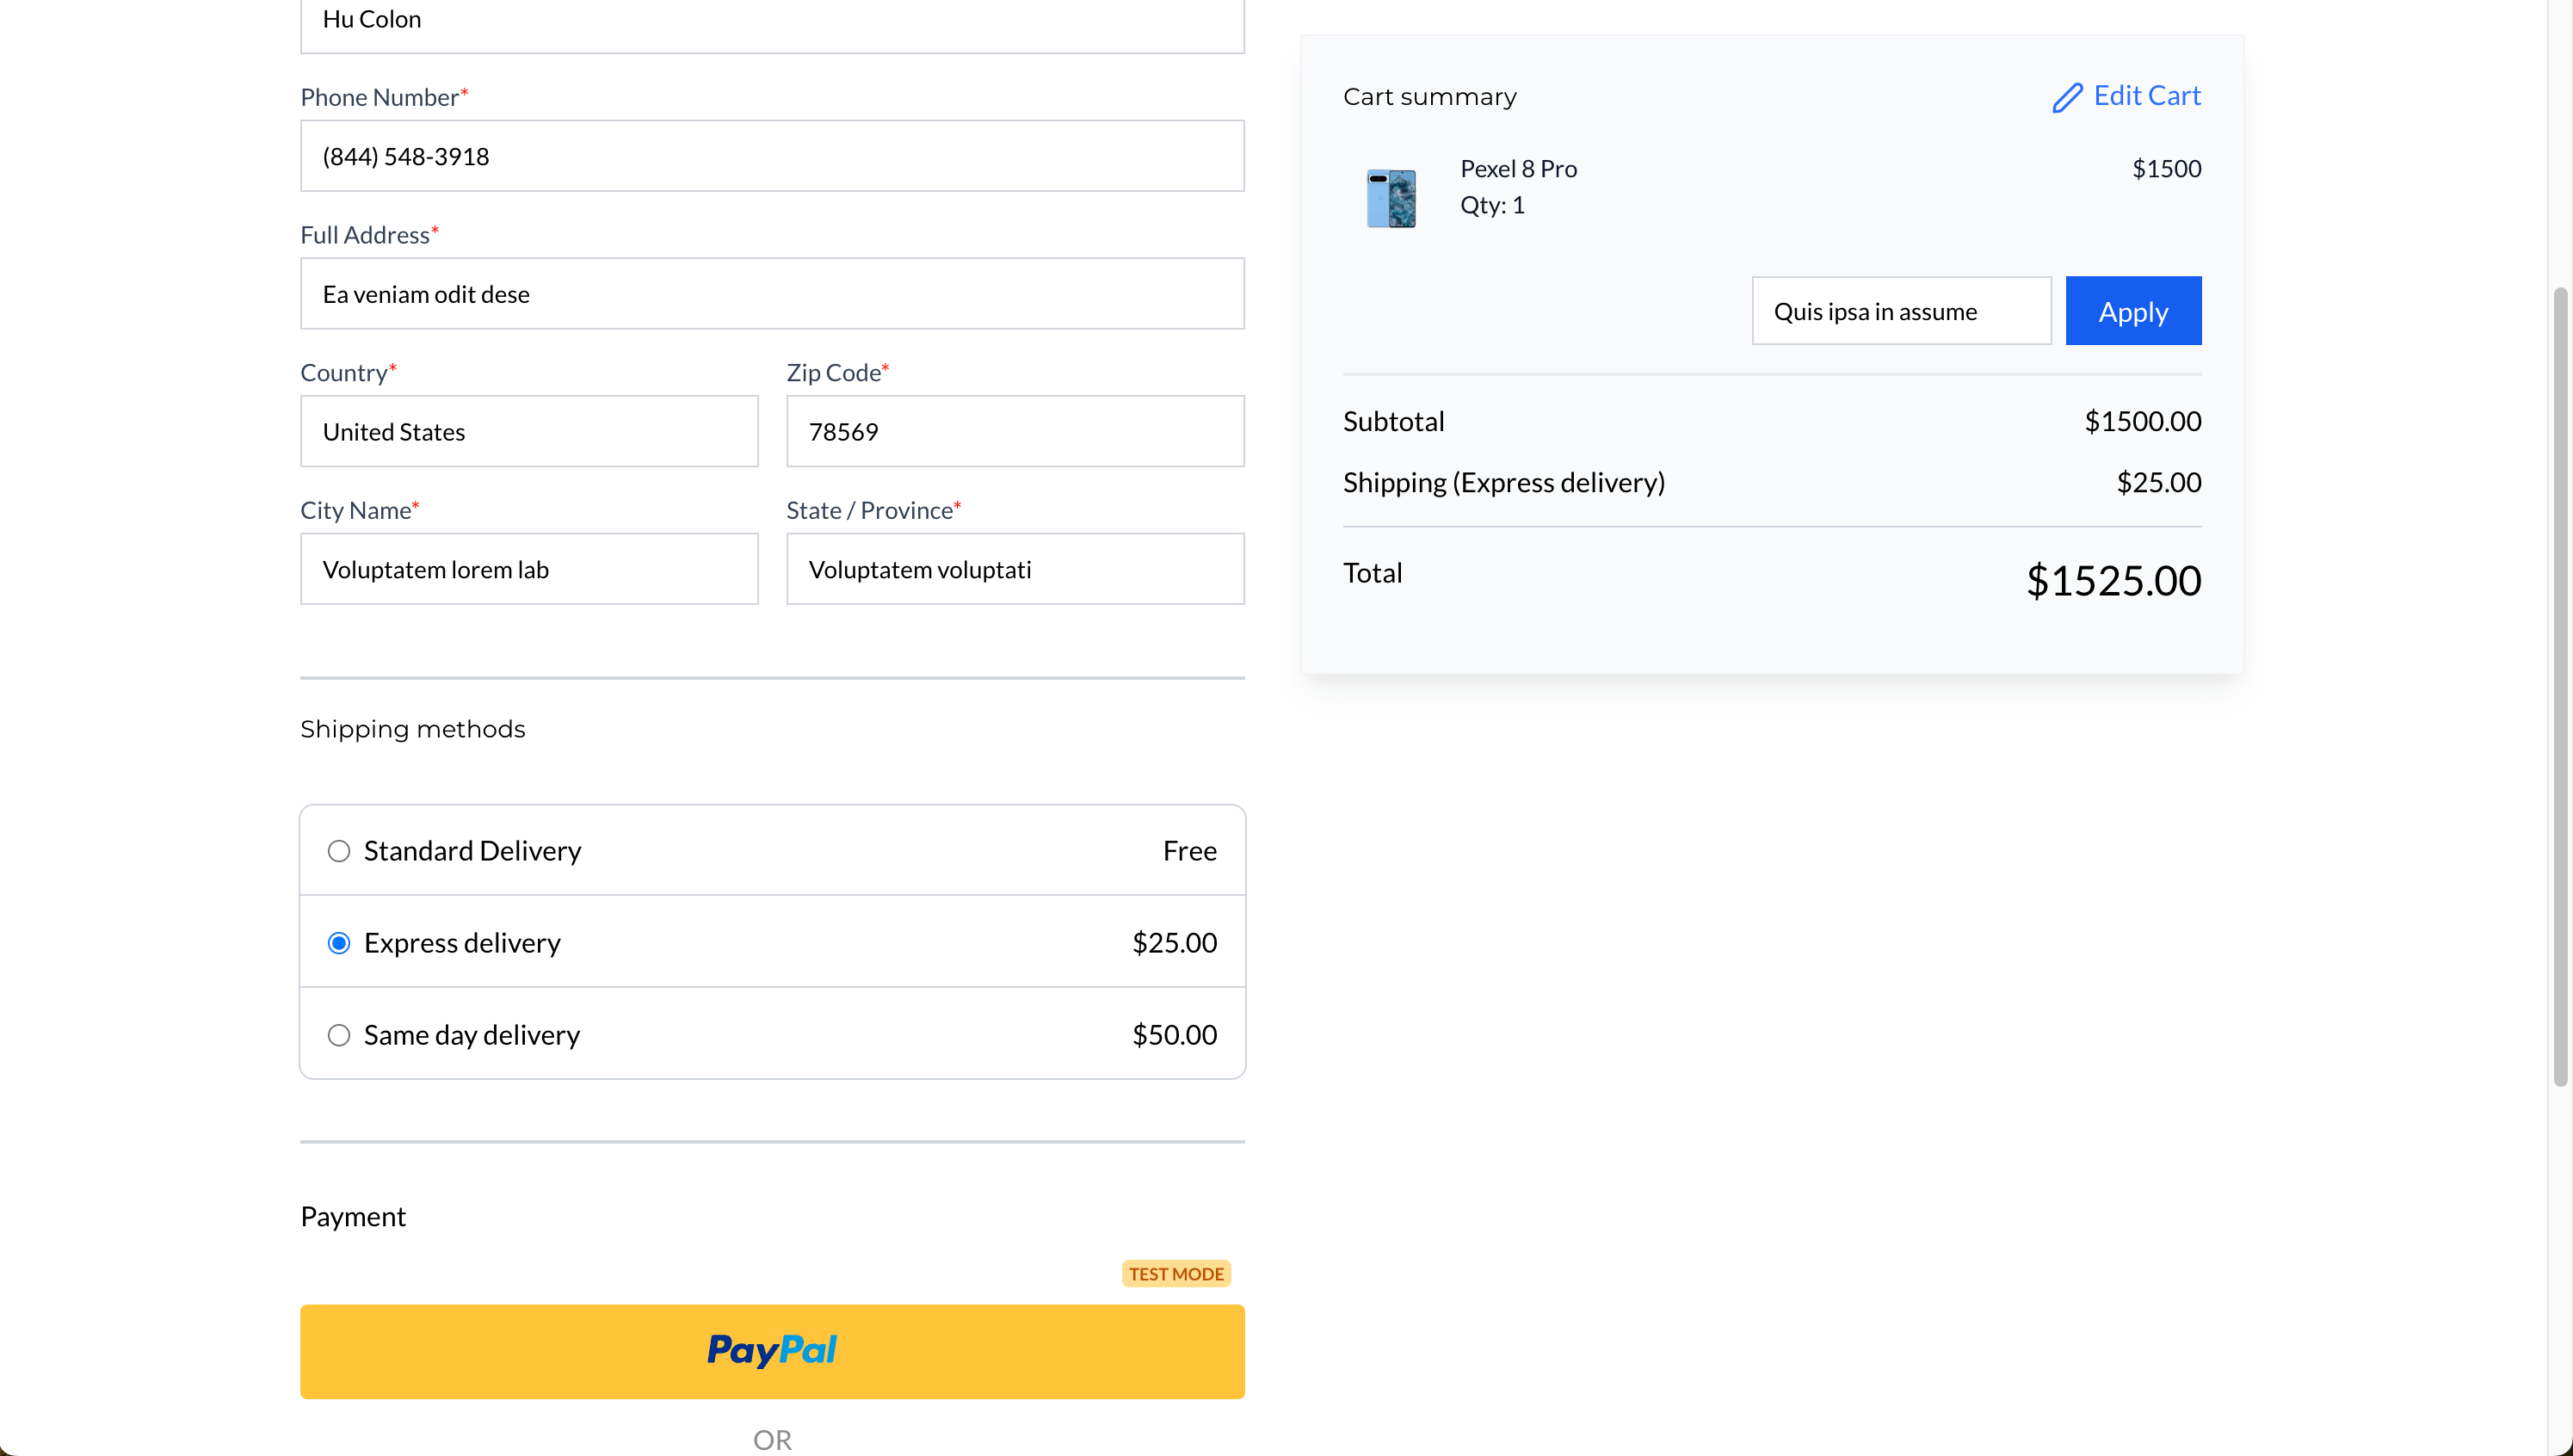Select Standard Delivery radio button
The height and width of the screenshot is (1456, 2573).
(339, 851)
